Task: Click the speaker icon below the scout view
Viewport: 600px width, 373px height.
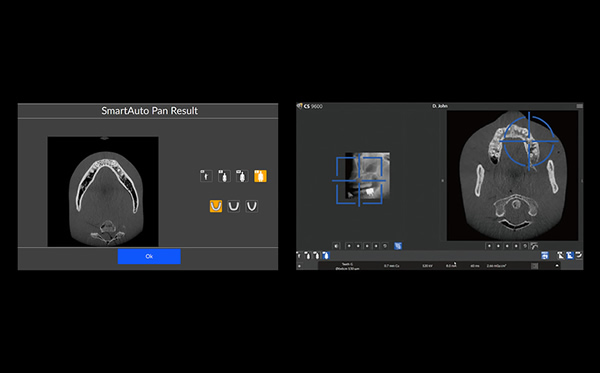Action: [x=336, y=246]
